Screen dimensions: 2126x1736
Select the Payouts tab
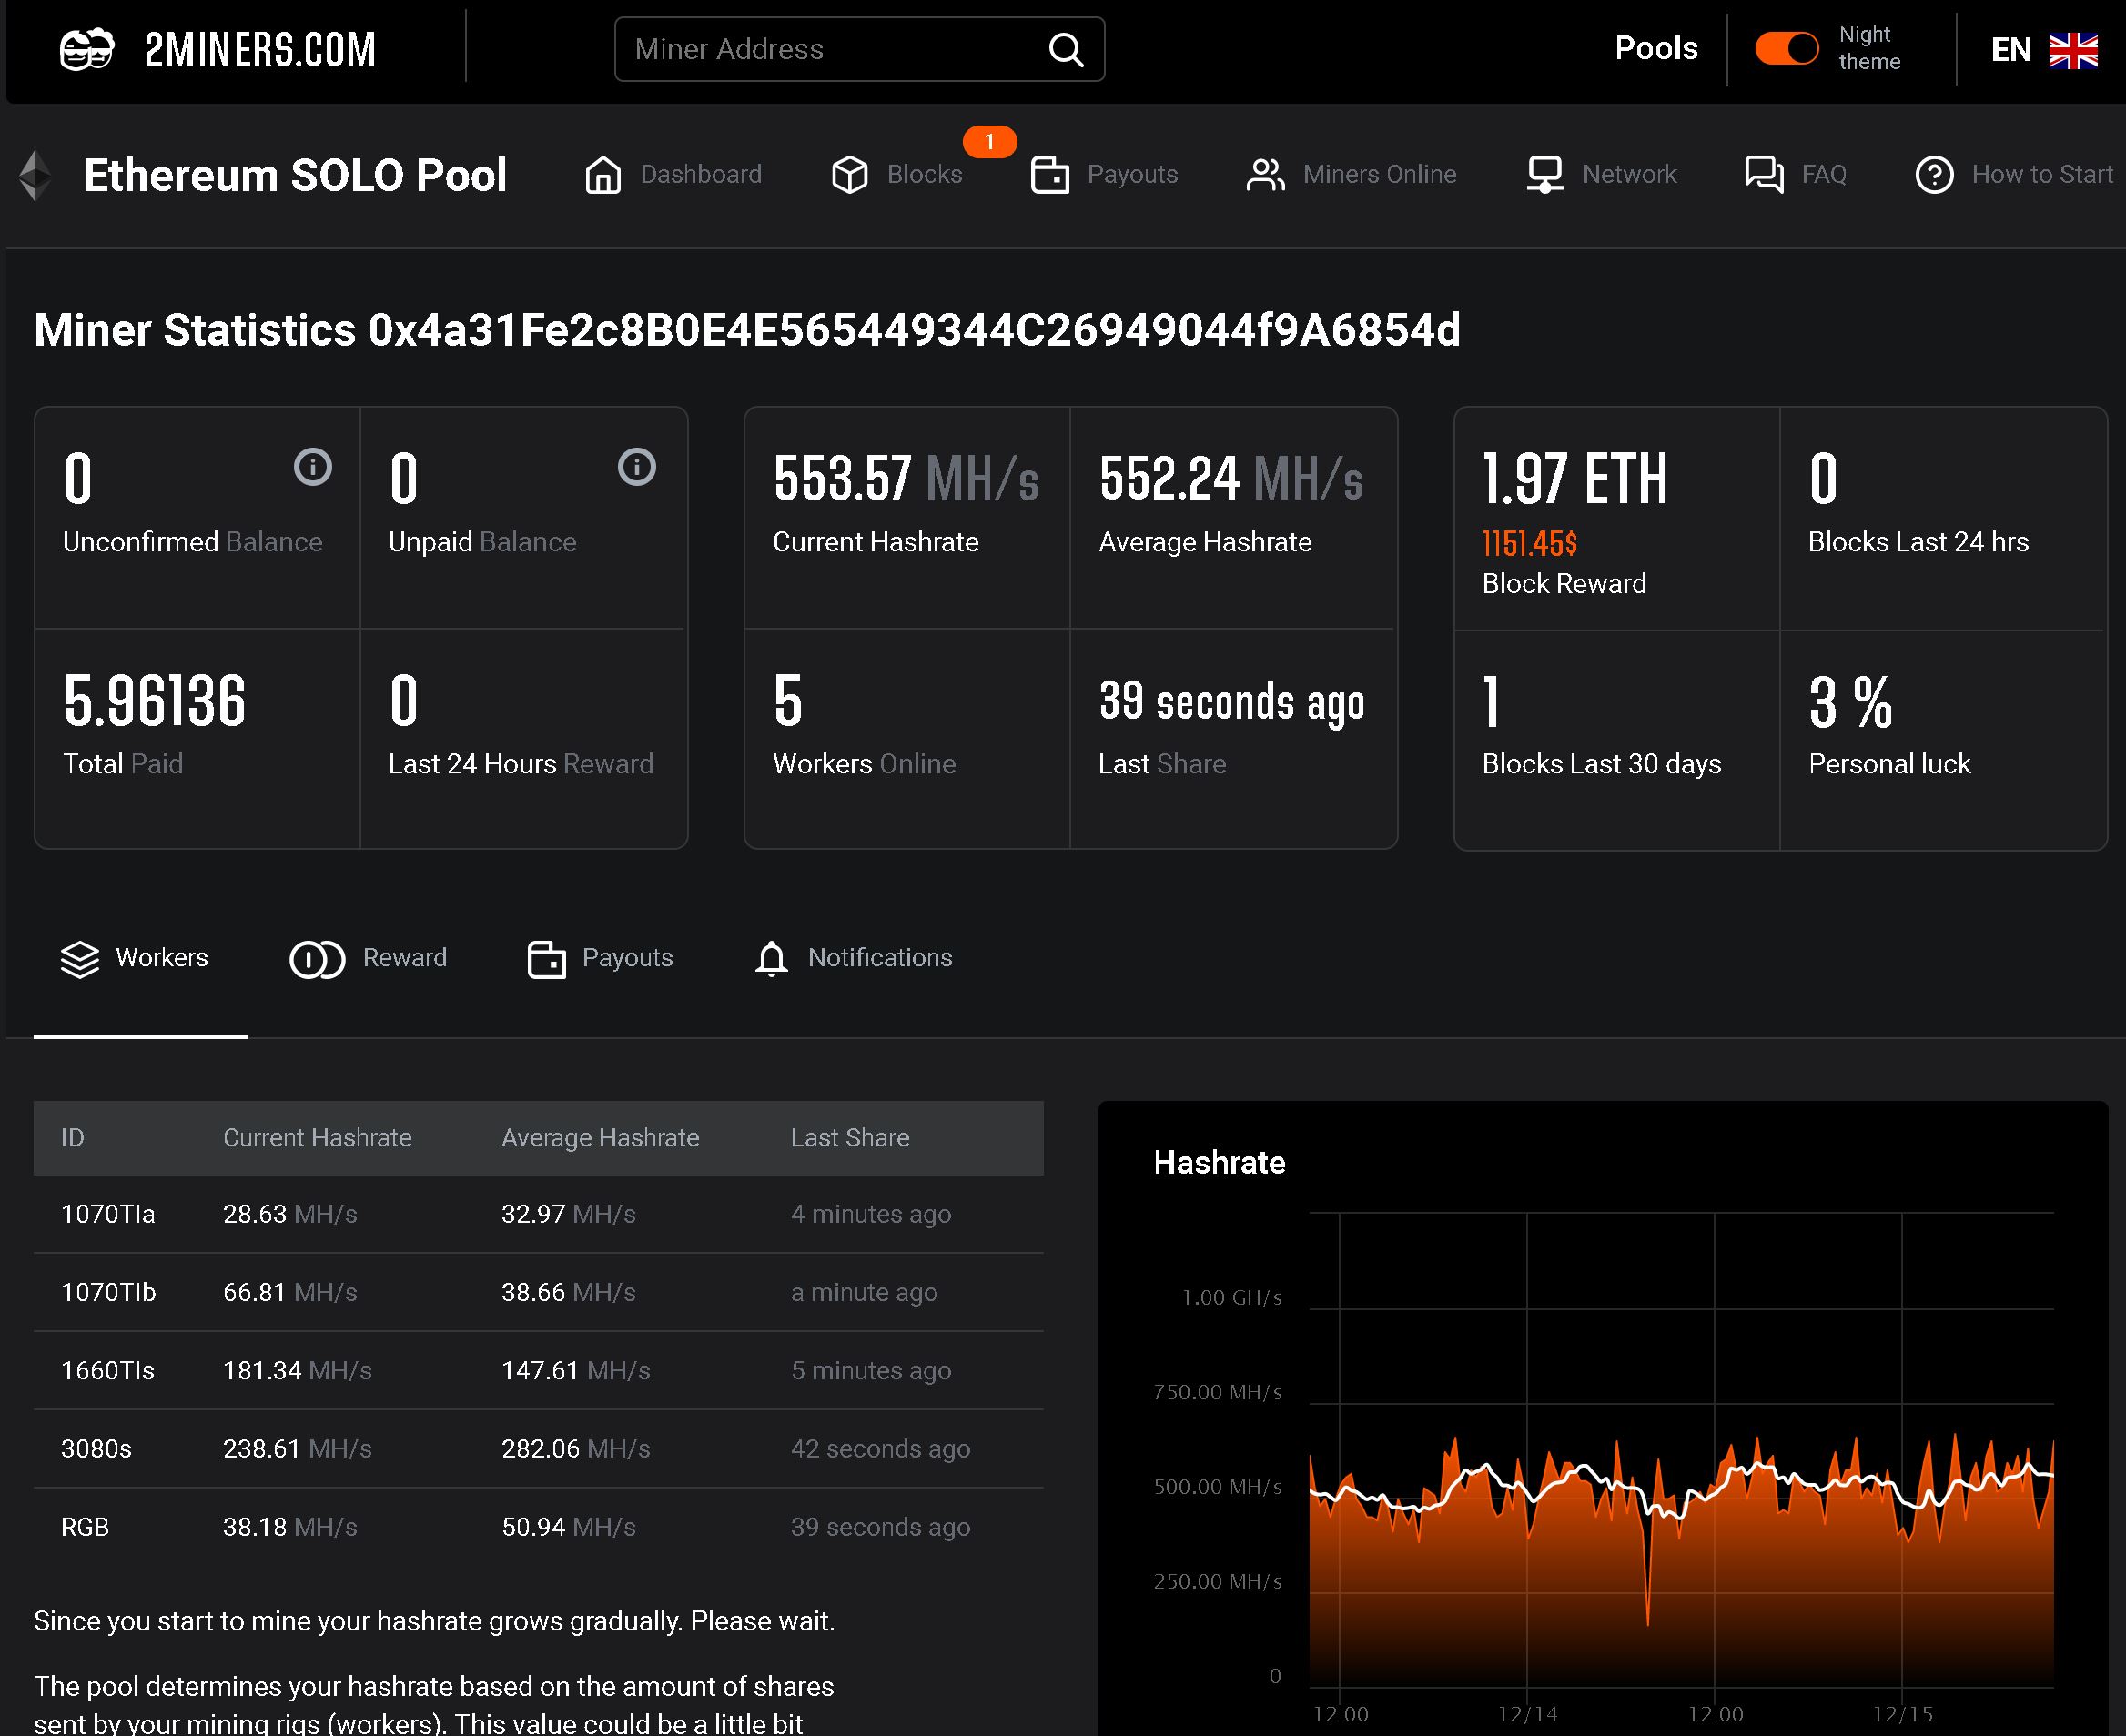pos(602,957)
